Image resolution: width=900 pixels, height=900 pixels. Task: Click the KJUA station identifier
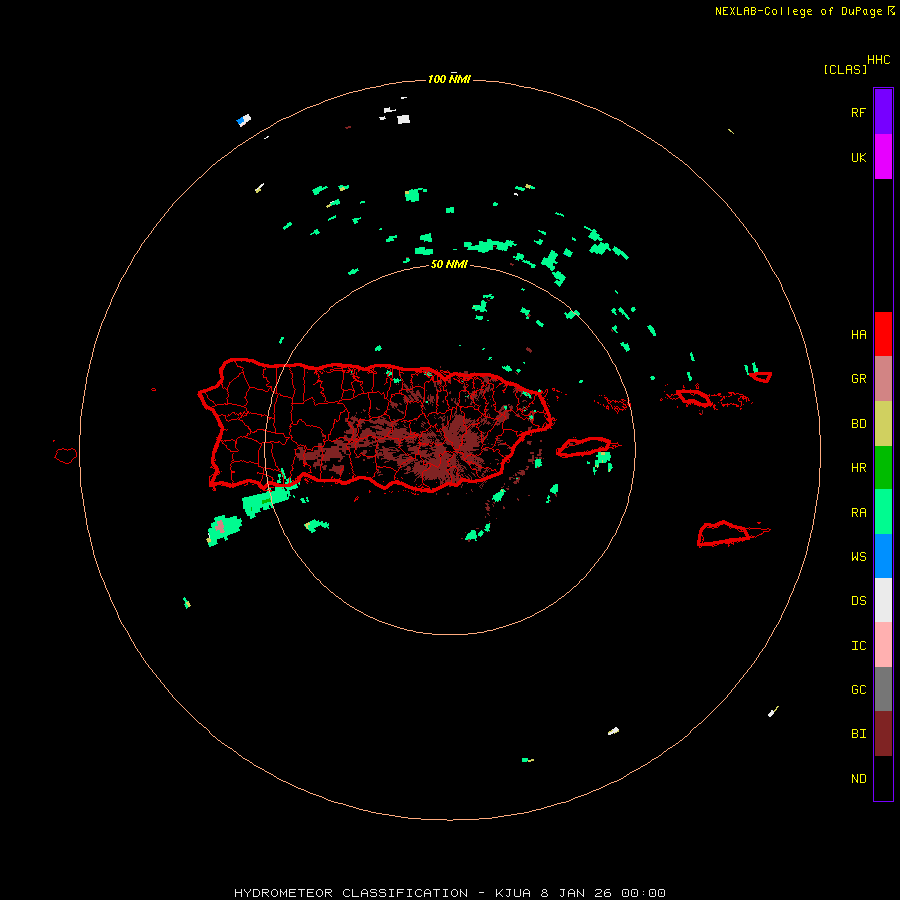[513, 893]
